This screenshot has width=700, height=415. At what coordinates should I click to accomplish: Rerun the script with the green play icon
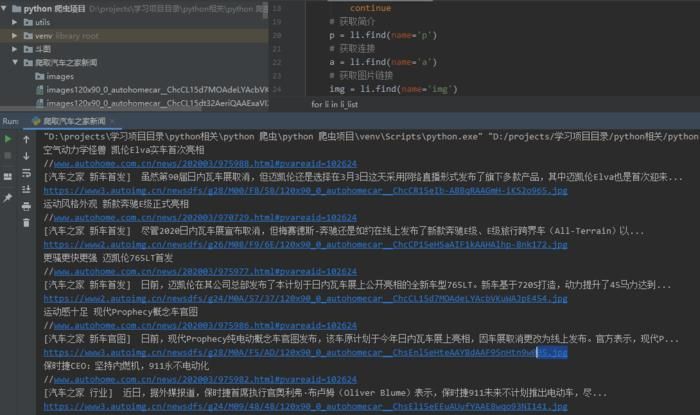pyautogui.click(x=8, y=139)
